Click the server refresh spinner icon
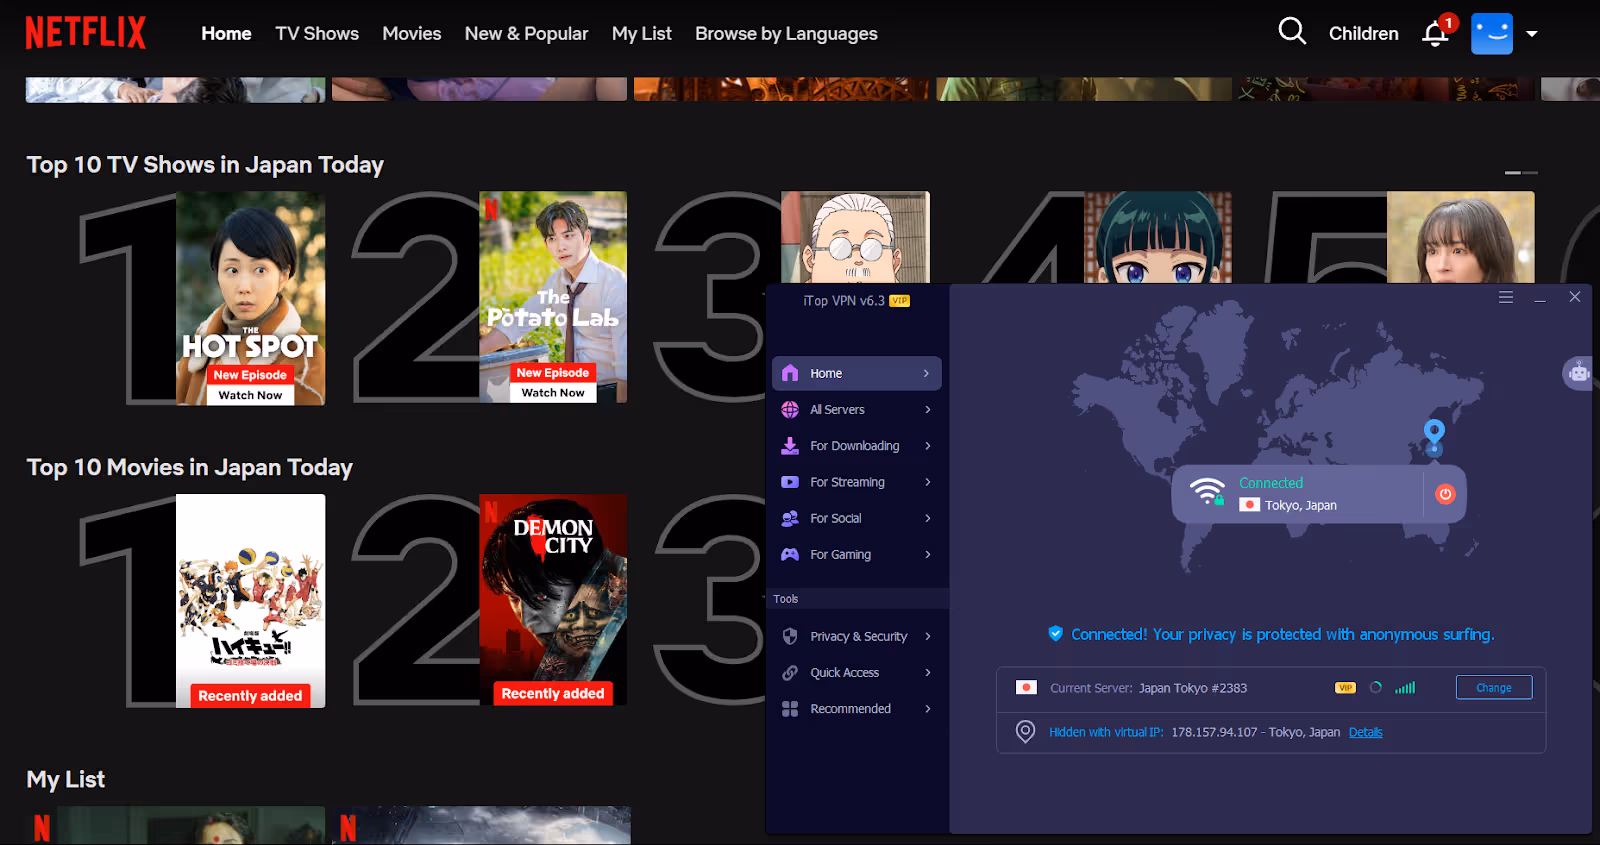This screenshot has width=1600, height=845. pos(1376,688)
